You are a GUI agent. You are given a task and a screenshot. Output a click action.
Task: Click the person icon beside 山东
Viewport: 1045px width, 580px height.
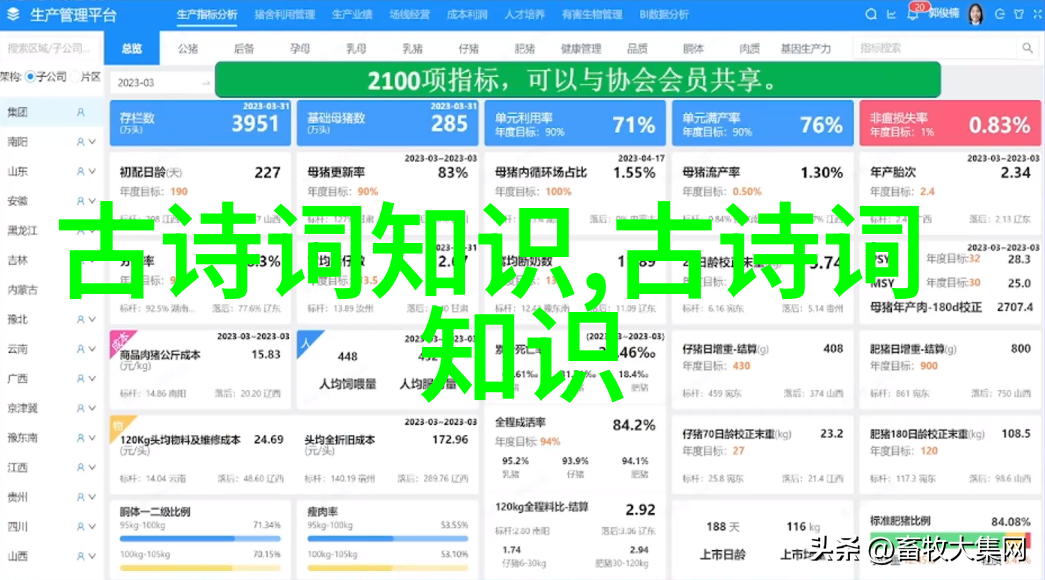(x=81, y=171)
